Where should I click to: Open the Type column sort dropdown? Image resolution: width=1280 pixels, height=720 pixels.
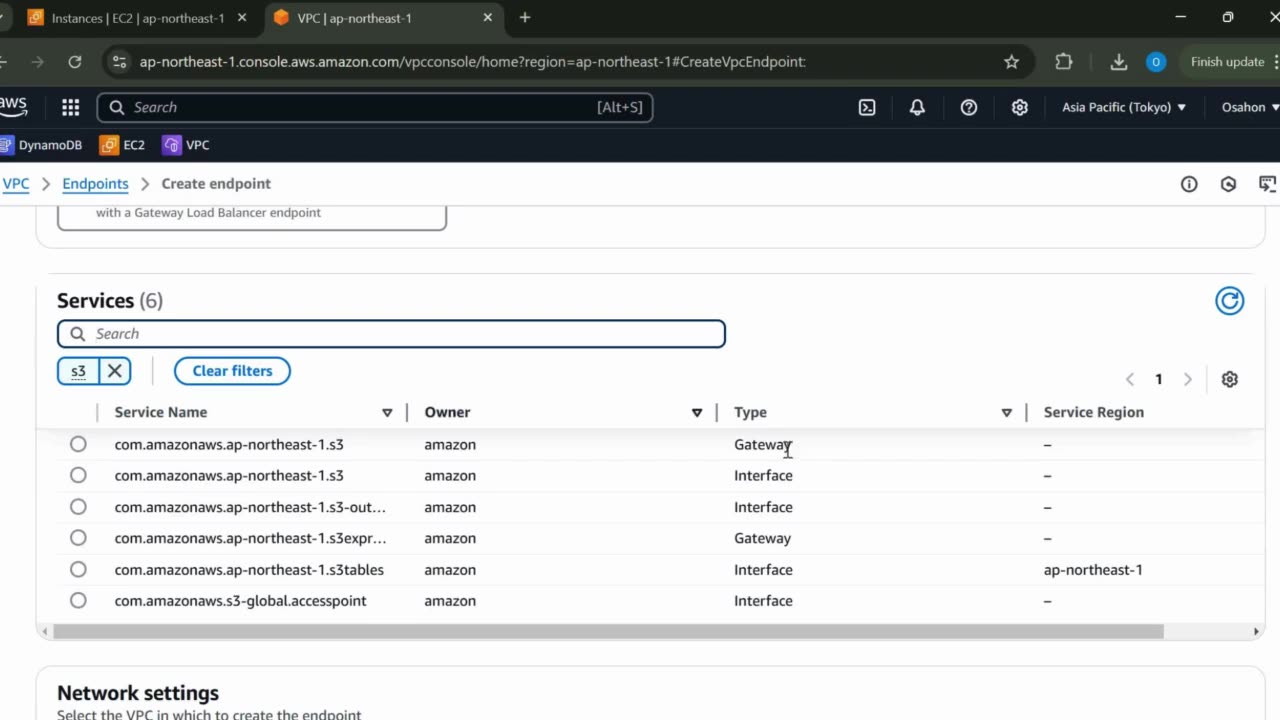(1007, 412)
